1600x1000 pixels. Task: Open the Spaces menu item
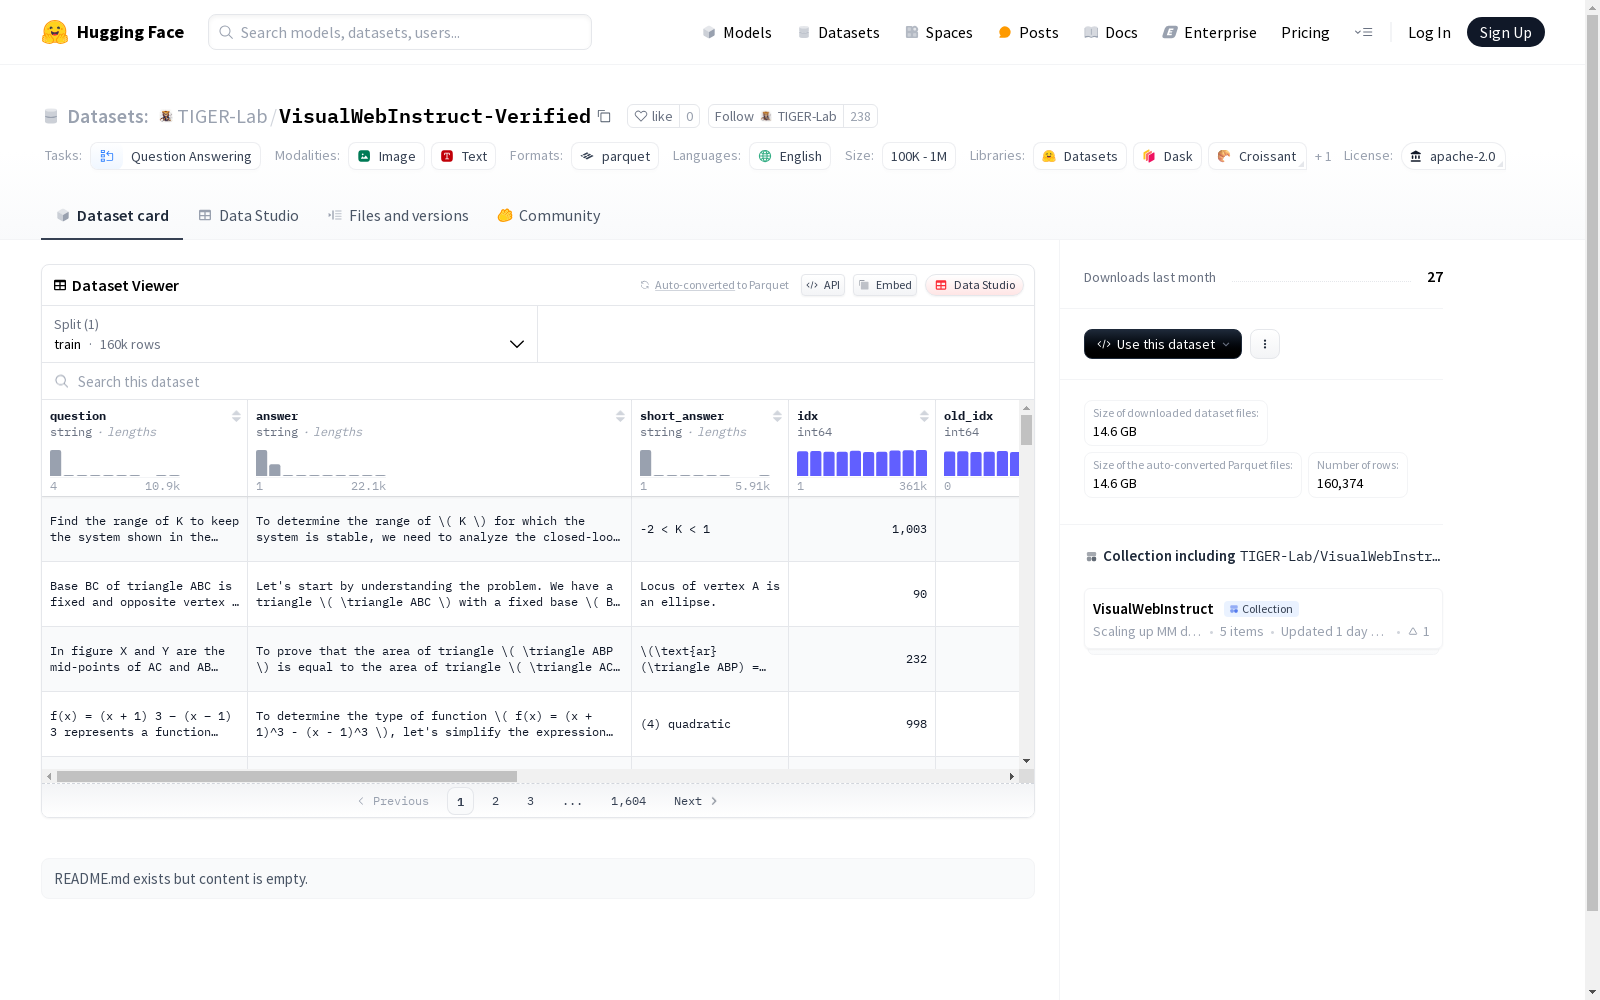[x=939, y=32]
